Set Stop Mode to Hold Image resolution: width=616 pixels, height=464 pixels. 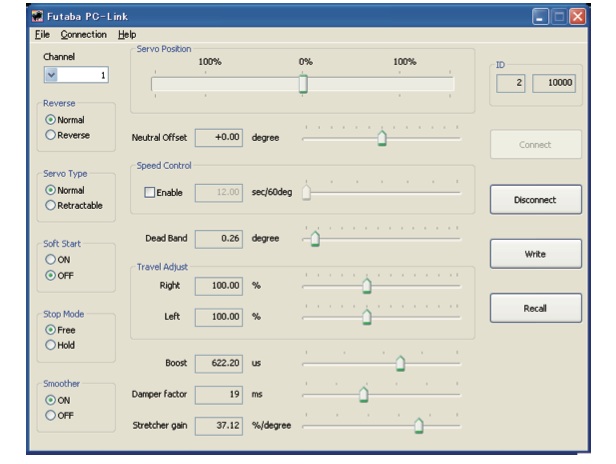point(50,345)
